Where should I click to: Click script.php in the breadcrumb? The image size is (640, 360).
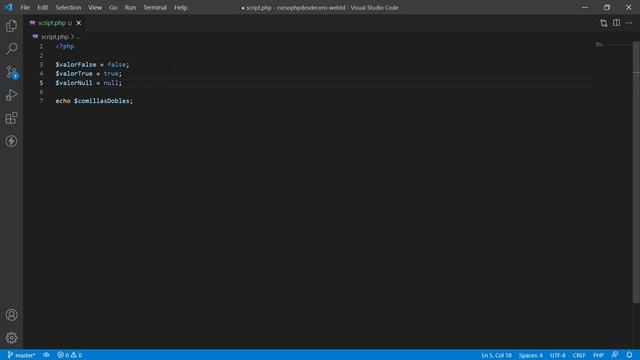pyautogui.click(x=55, y=37)
